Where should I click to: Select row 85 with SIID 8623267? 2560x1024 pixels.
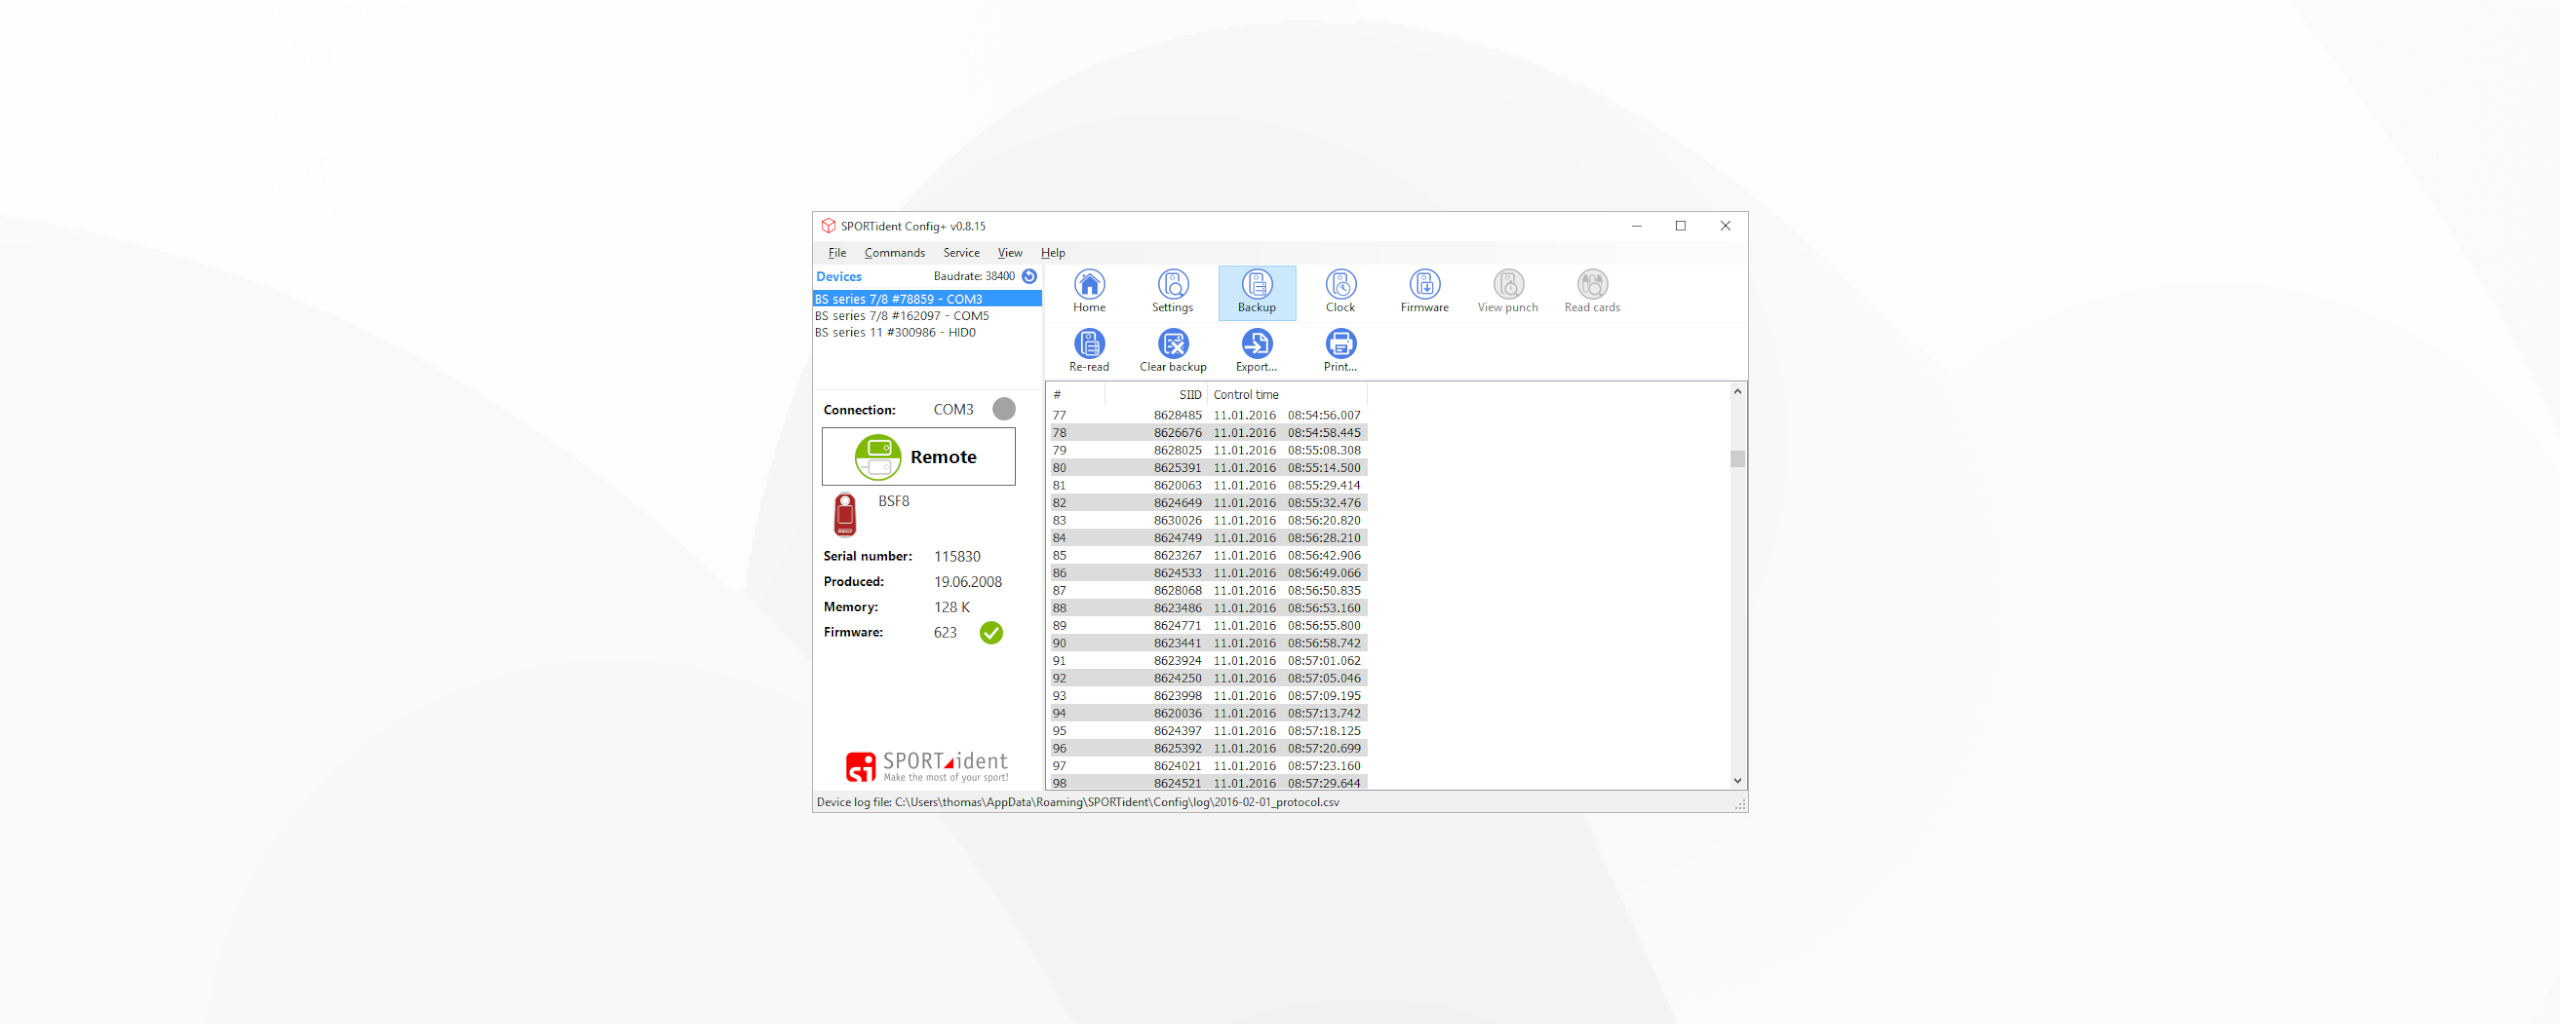click(1207, 555)
